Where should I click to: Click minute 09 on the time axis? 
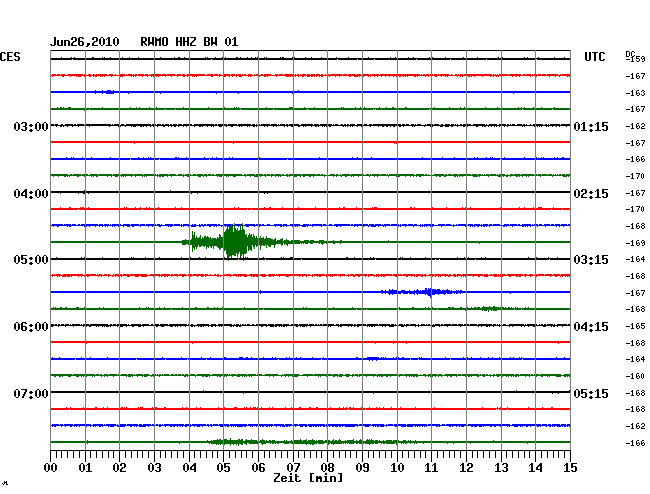(x=362, y=467)
